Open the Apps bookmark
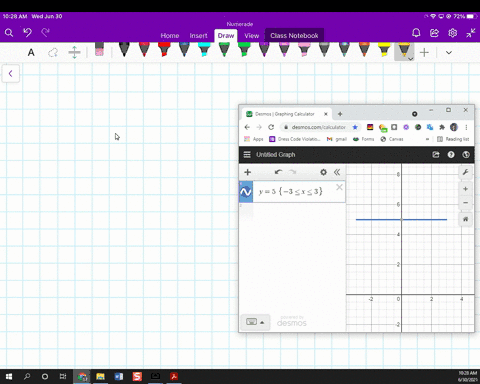This screenshot has width=480, height=384. pyautogui.click(x=254, y=139)
